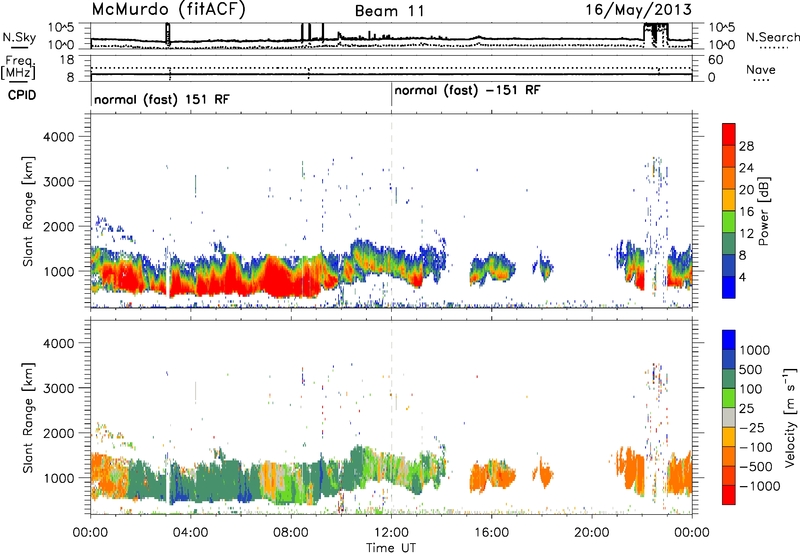This screenshot has width=800, height=554.
Task: Click the "normal (fast) -151 RF" label
Action: (x=467, y=91)
